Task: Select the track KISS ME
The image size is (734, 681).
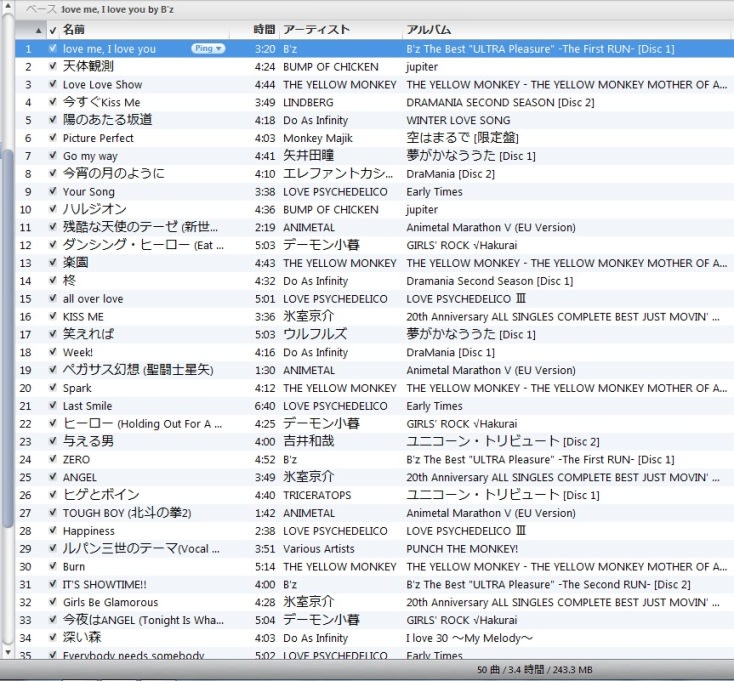Action: pyautogui.click(x=83, y=317)
